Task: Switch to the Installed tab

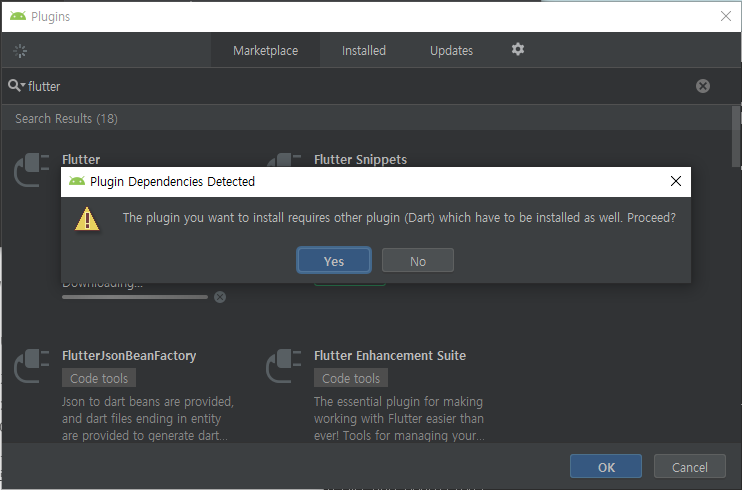Action: click(363, 50)
